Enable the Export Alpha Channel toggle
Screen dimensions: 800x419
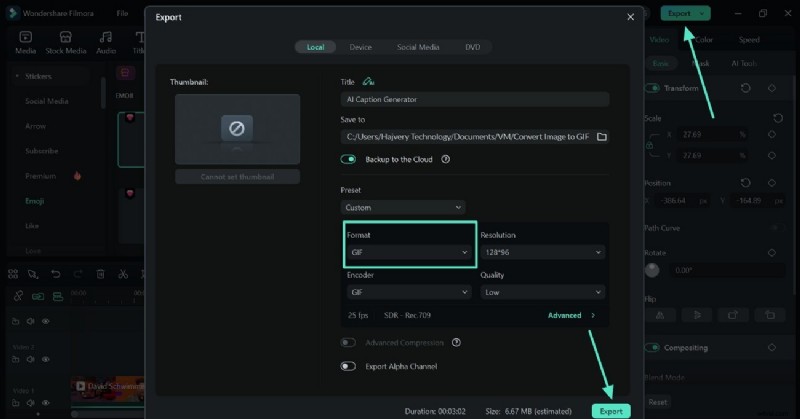[x=349, y=366]
